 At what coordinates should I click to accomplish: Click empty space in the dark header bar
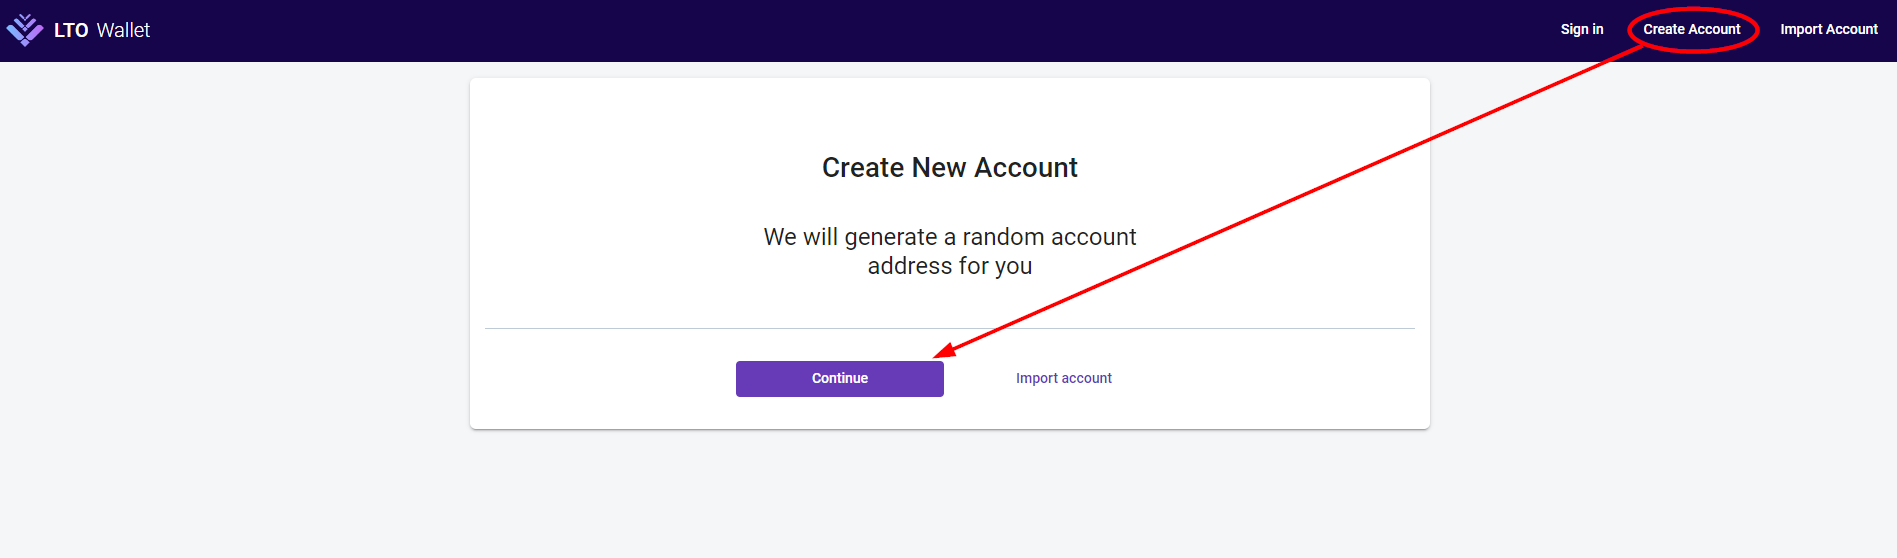tap(800, 30)
